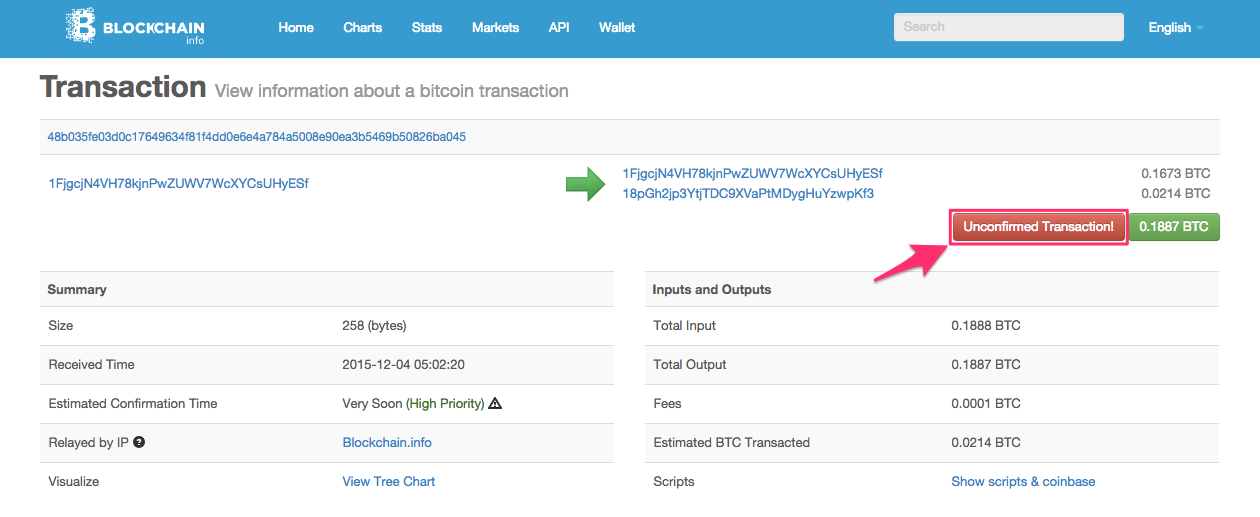Click the green 0.1887 BTC button
Viewport: 1260px width, 517px height.
click(x=1174, y=227)
